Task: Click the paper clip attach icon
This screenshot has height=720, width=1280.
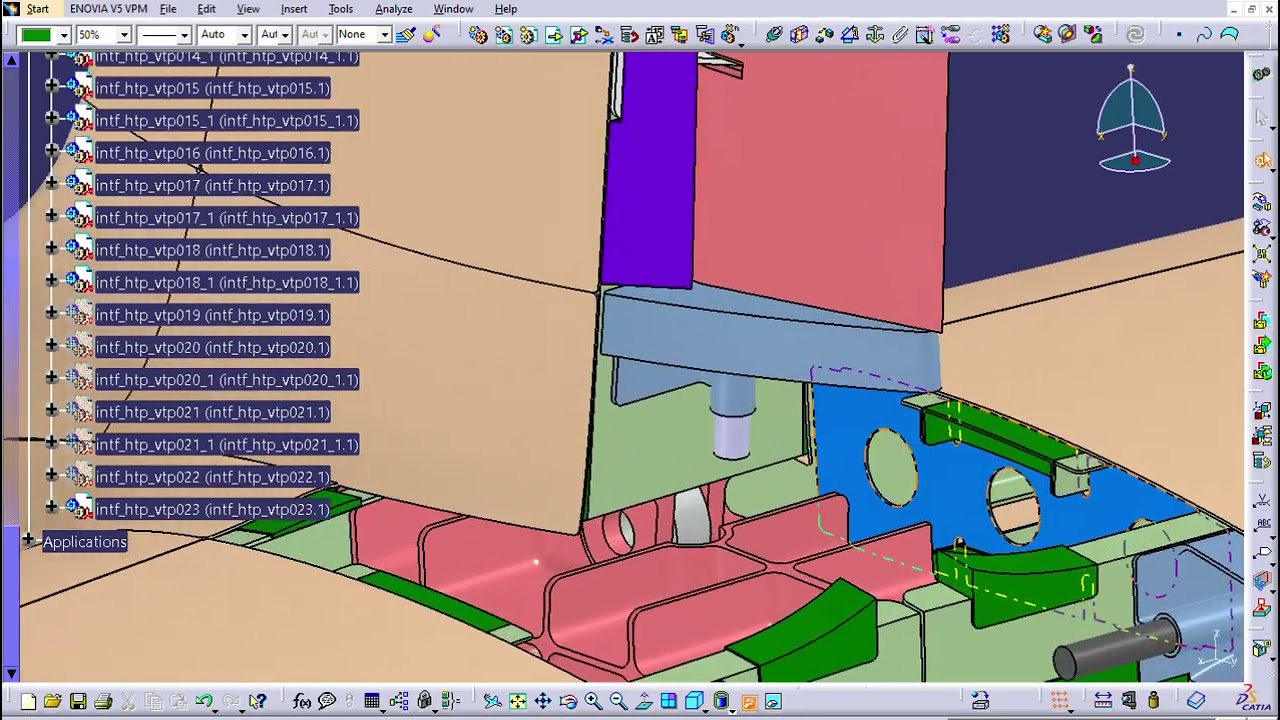Action: (x=899, y=35)
